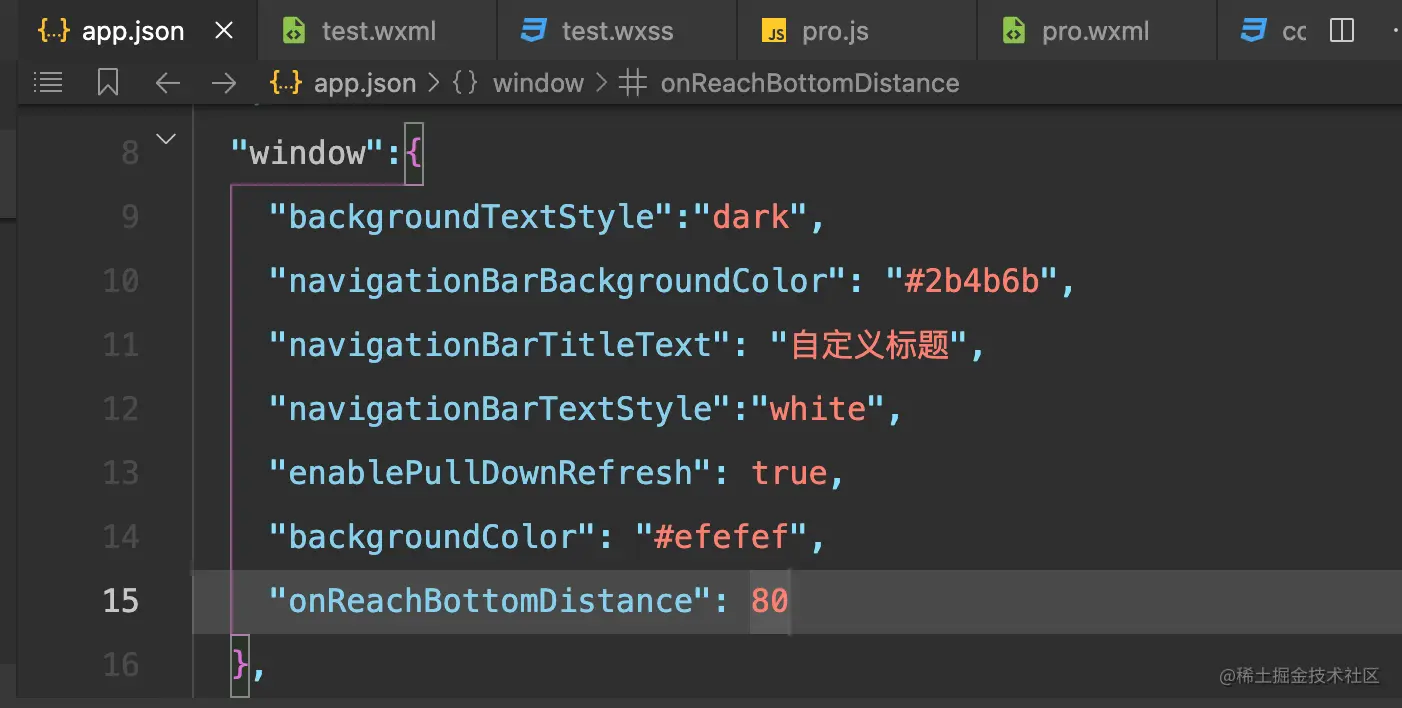This screenshot has width=1402, height=708.
Task: Open the test.wxss tab
Action: point(617,31)
